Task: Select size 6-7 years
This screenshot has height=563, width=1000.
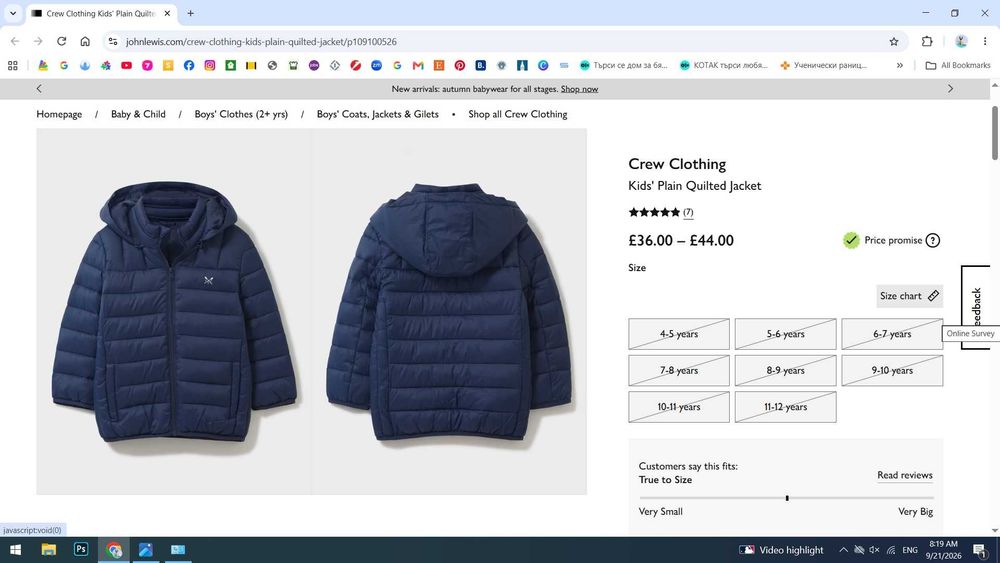Action: pos(892,334)
